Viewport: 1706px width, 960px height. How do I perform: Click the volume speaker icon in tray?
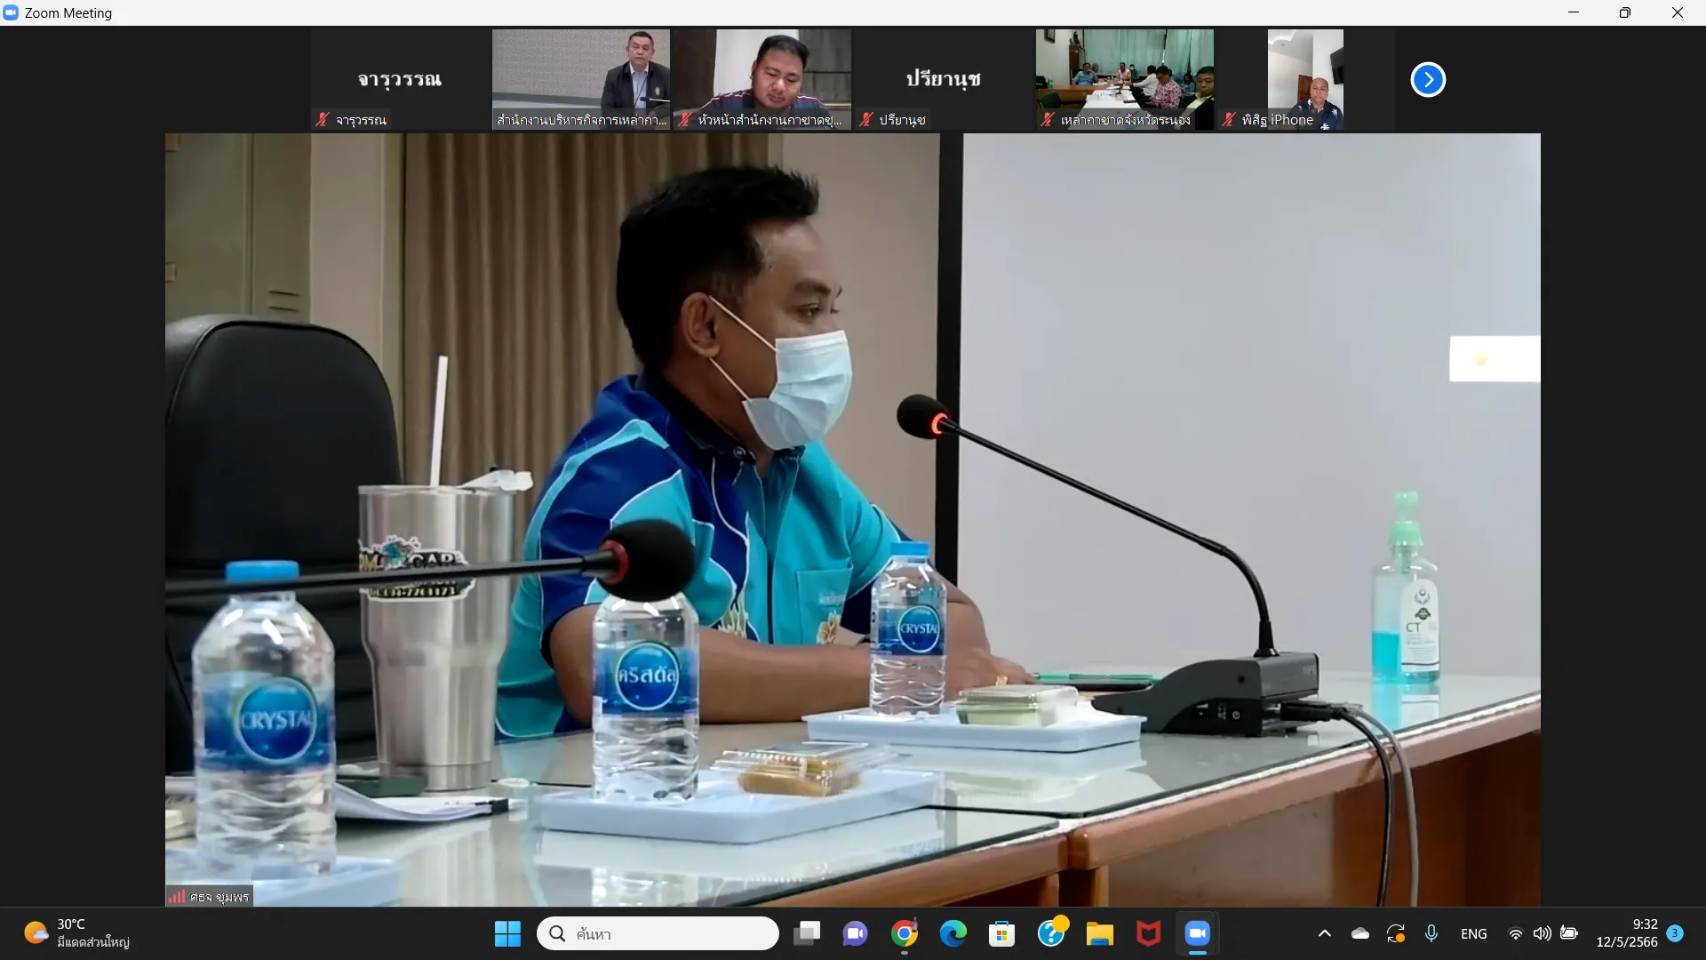tap(1542, 933)
